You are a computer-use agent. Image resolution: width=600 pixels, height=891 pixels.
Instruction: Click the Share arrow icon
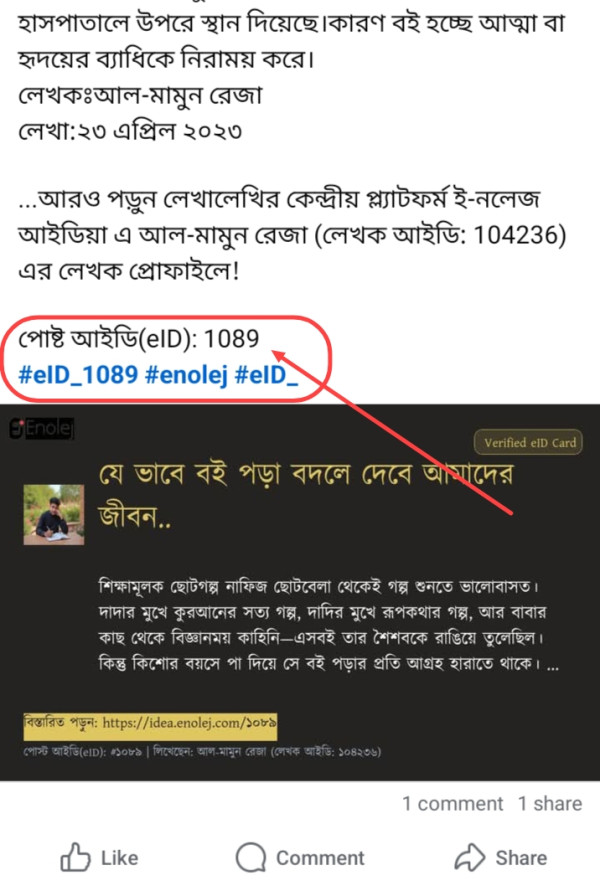pyautogui.click(x=469, y=857)
